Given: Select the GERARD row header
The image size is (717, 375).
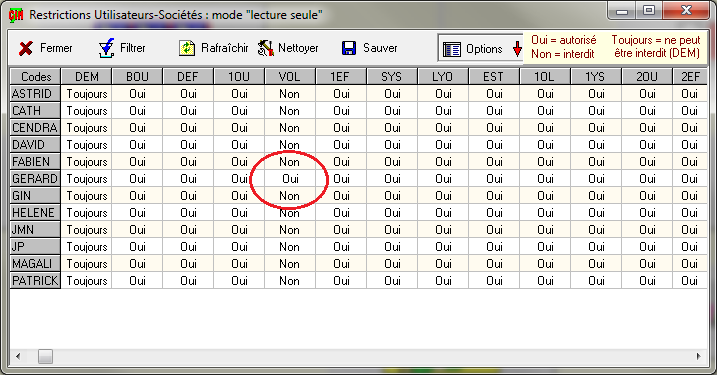Looking at the screenshot, I should coord(35,178).
